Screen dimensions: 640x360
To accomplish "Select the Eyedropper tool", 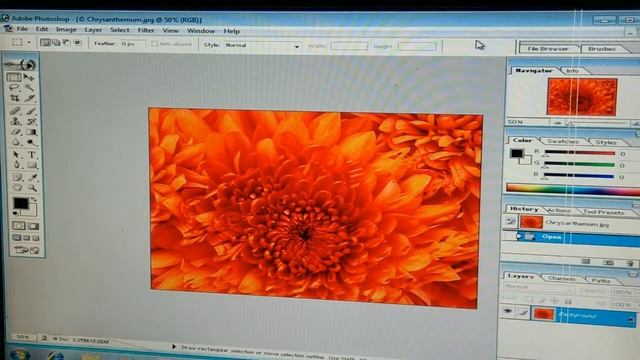I will [33, 177].
